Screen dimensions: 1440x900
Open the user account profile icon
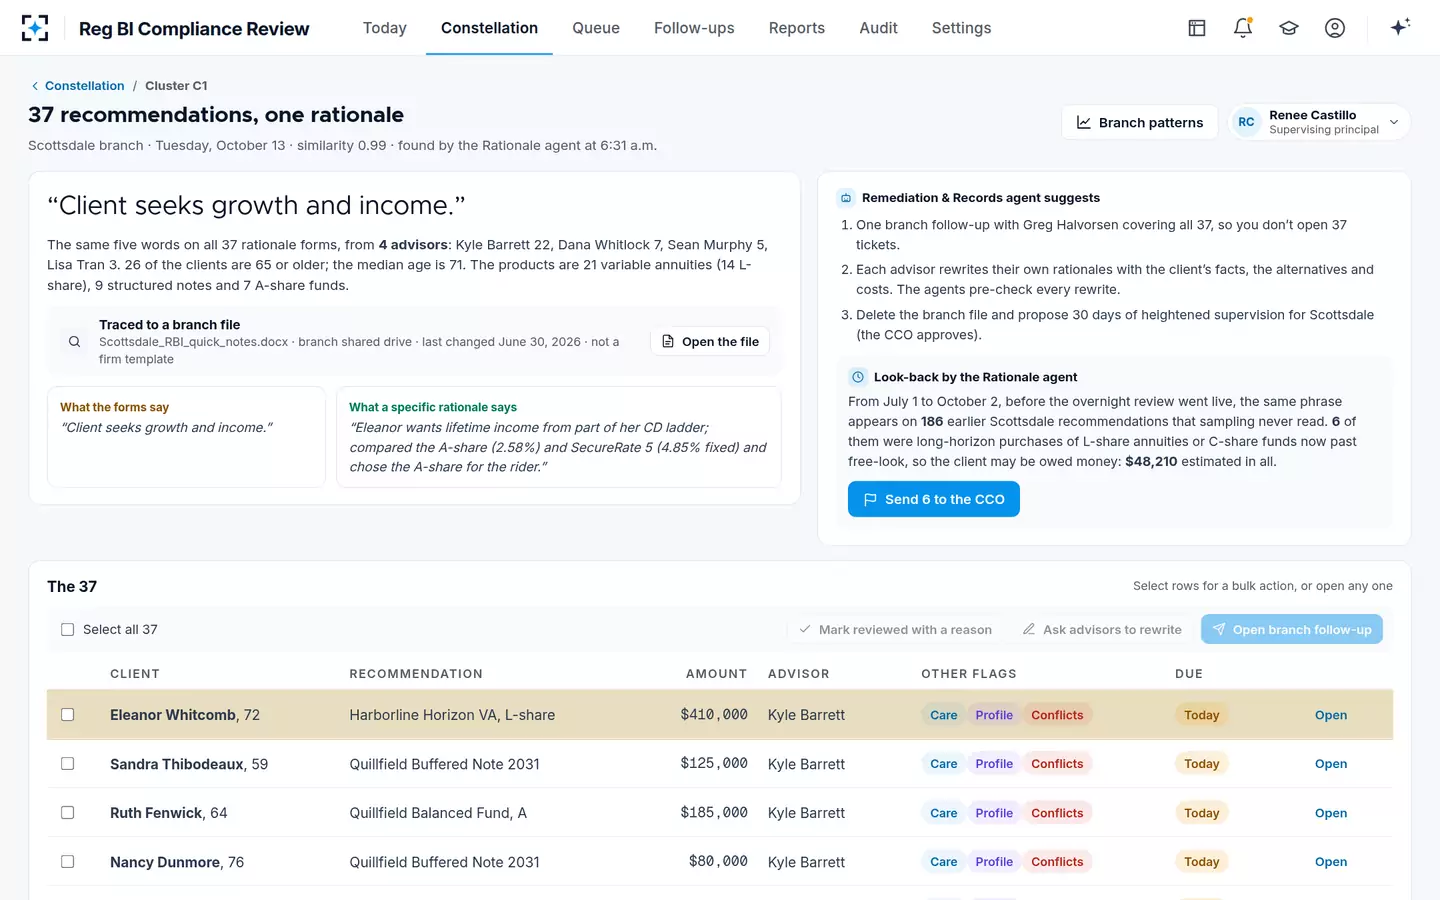(x=1335, y=28)
